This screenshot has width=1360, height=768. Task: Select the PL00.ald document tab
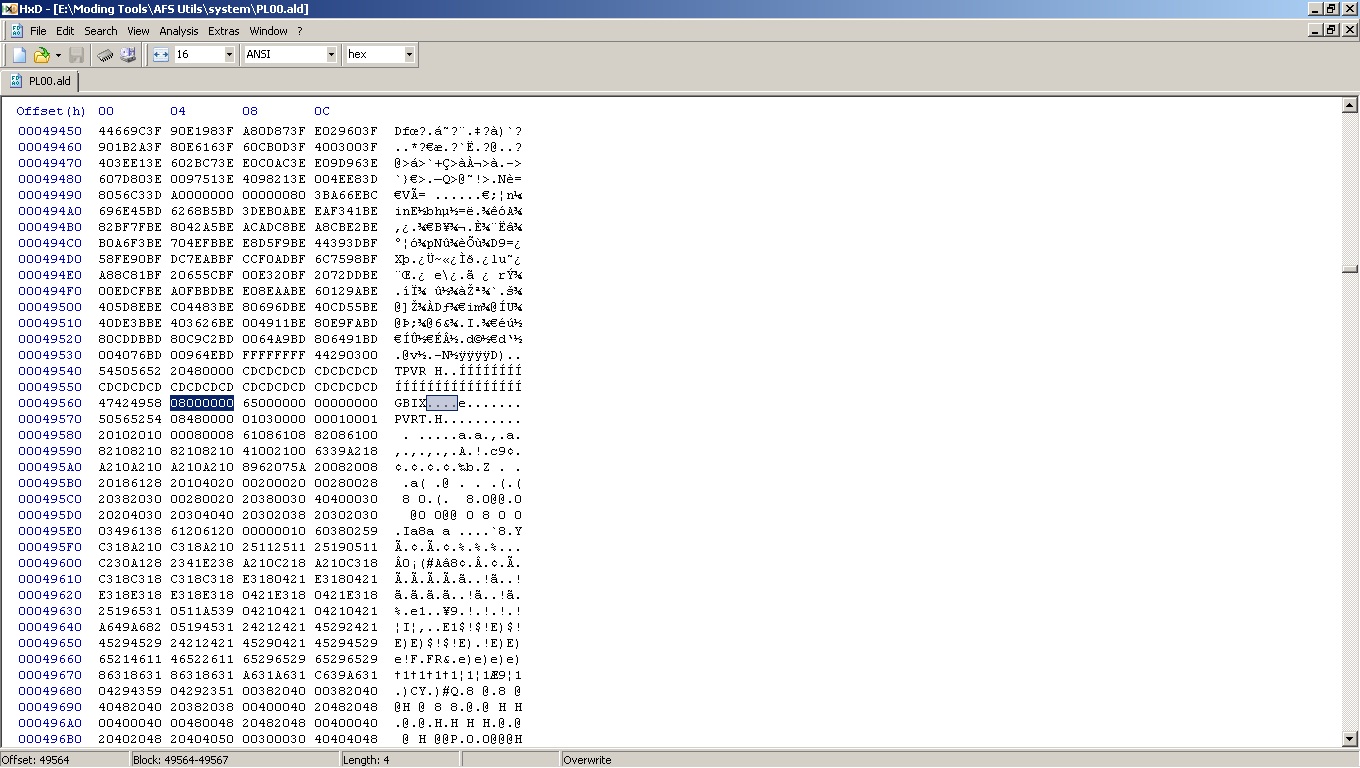coord(40,81)
